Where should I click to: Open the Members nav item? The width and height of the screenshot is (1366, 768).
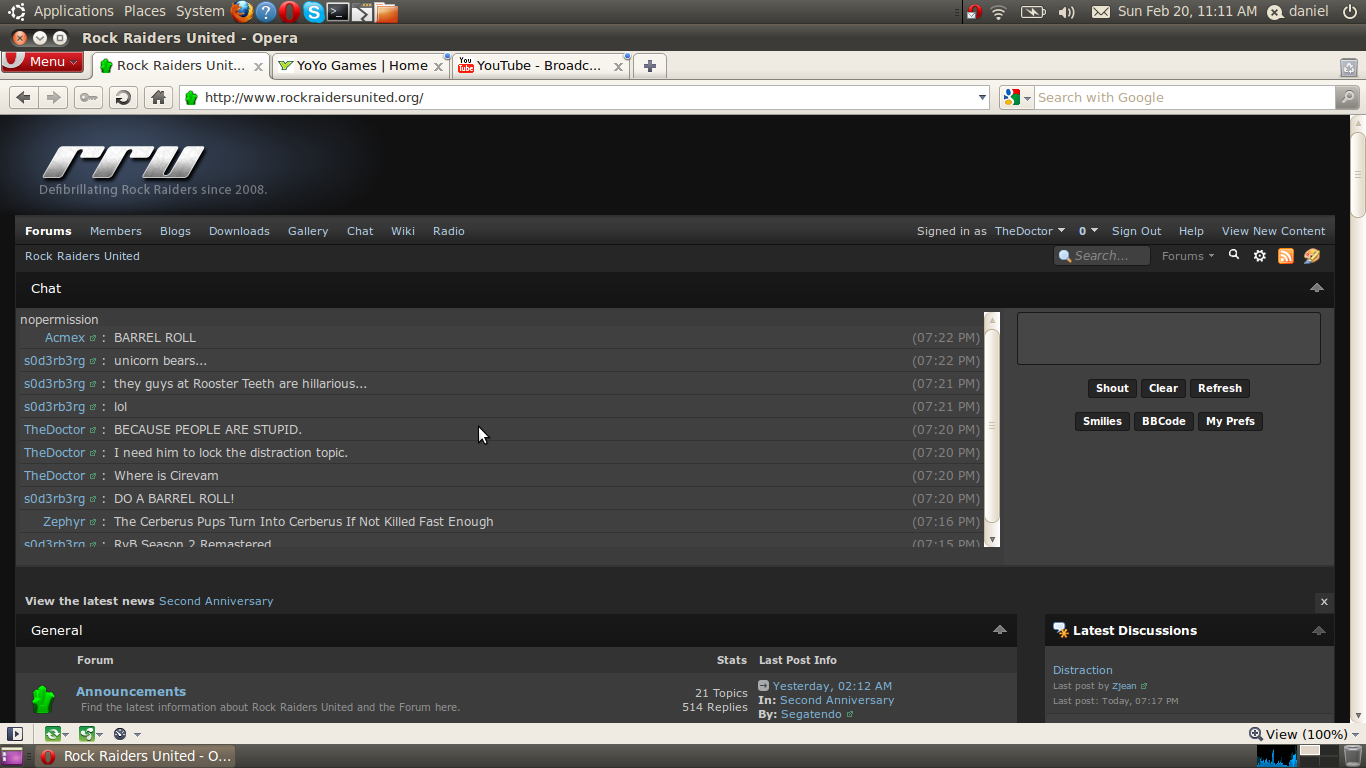(x=116, y=231)
